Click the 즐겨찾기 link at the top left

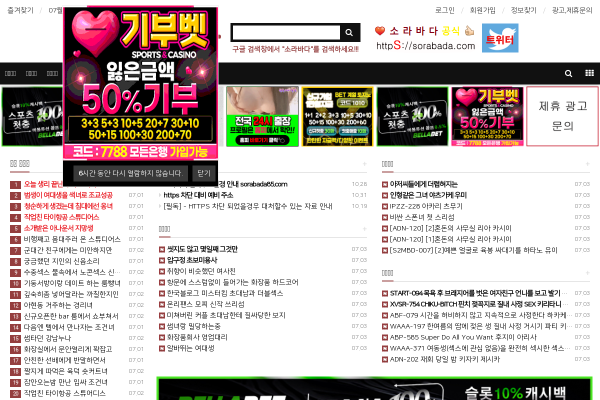click(x=20, y=10)
